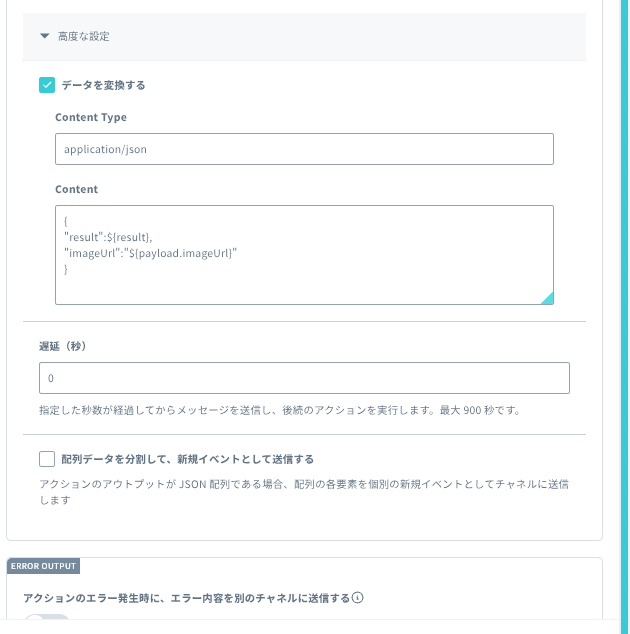Click the Content field label
The width and height of the screenshot is (630, 634).
click(76, 189)
